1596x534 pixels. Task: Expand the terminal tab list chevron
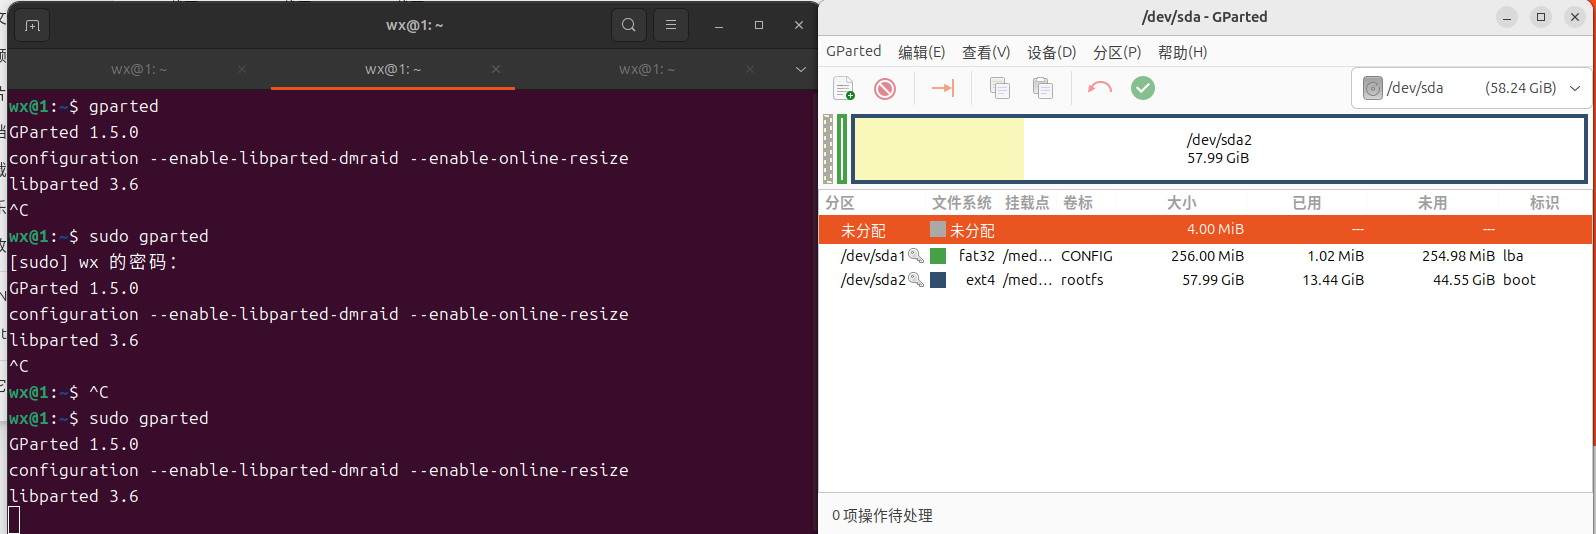click(x=800, y=69)
